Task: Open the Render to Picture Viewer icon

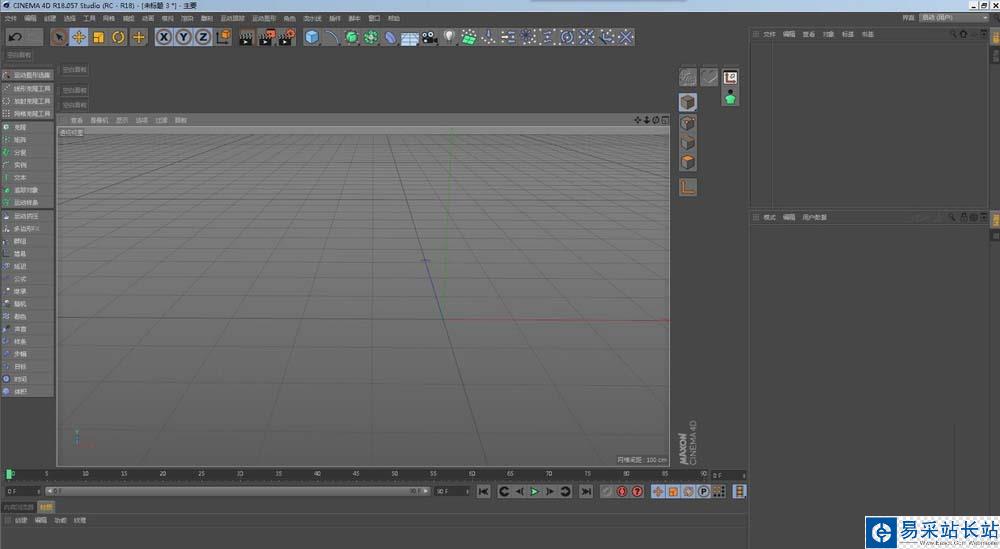Action: [266, 37]
